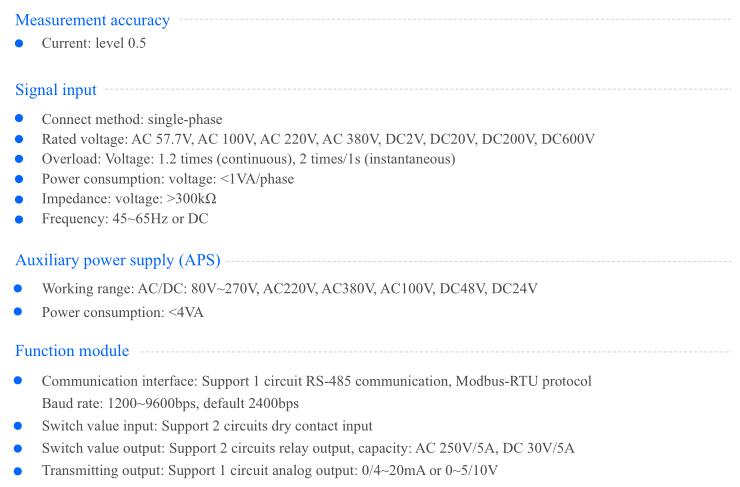Click the Switch value output relay text

[x=308, y=448]
